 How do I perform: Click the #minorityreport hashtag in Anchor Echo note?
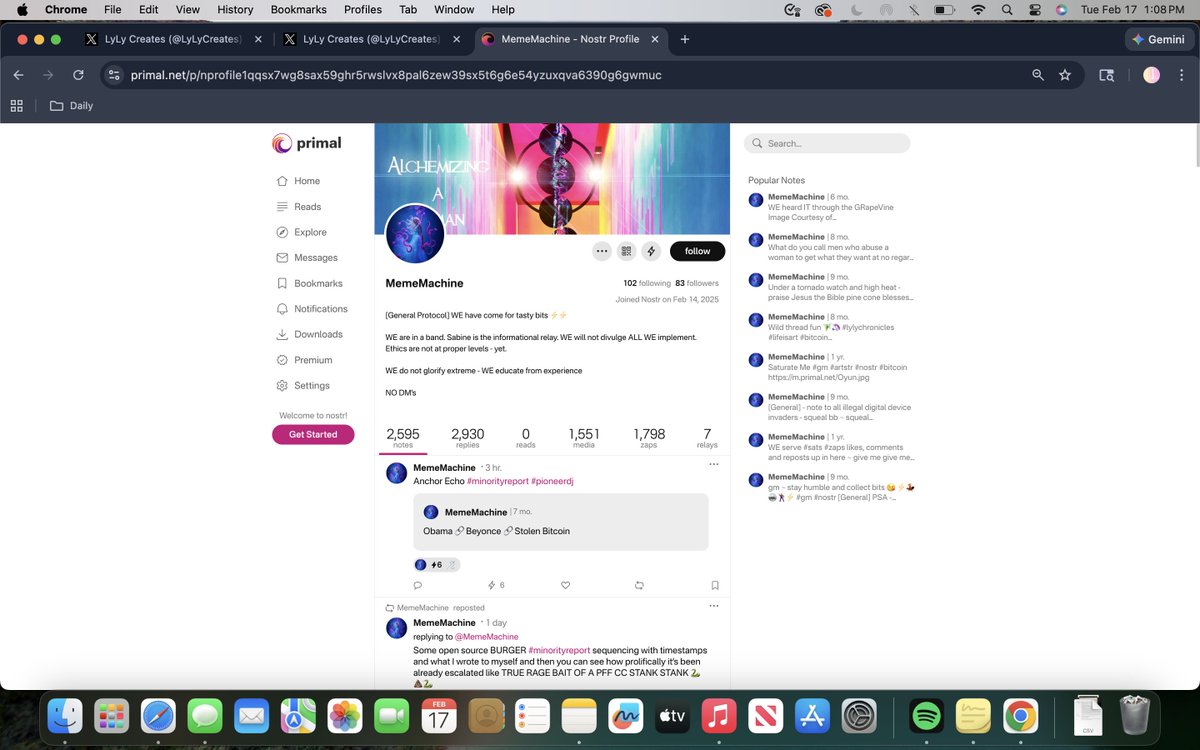[496, 481]
